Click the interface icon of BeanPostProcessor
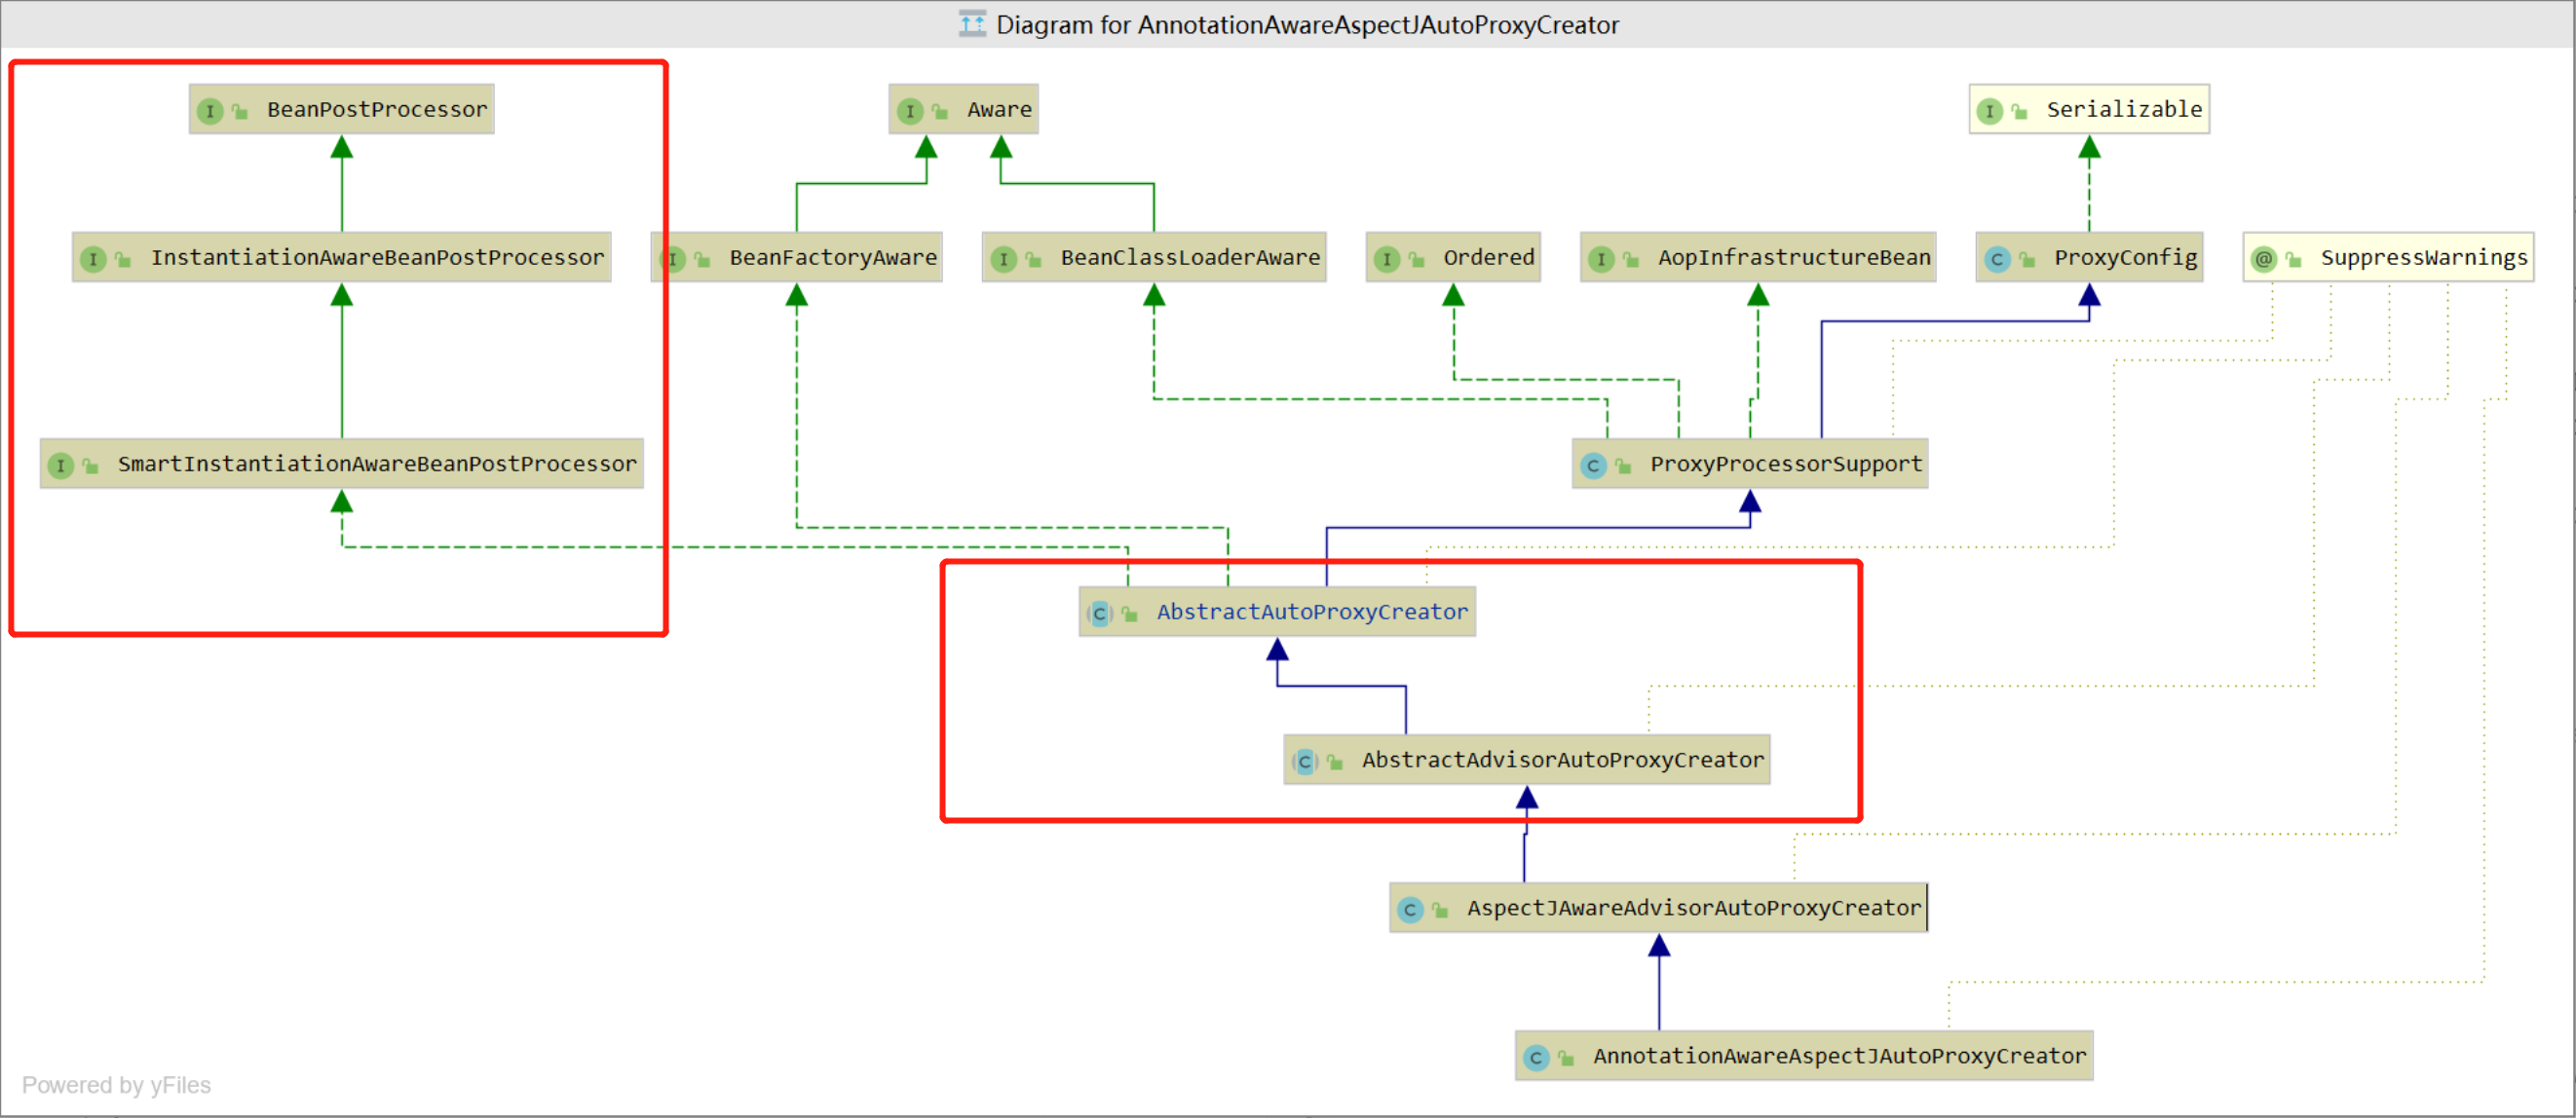 pyautogui.click(x=209, y=111)
